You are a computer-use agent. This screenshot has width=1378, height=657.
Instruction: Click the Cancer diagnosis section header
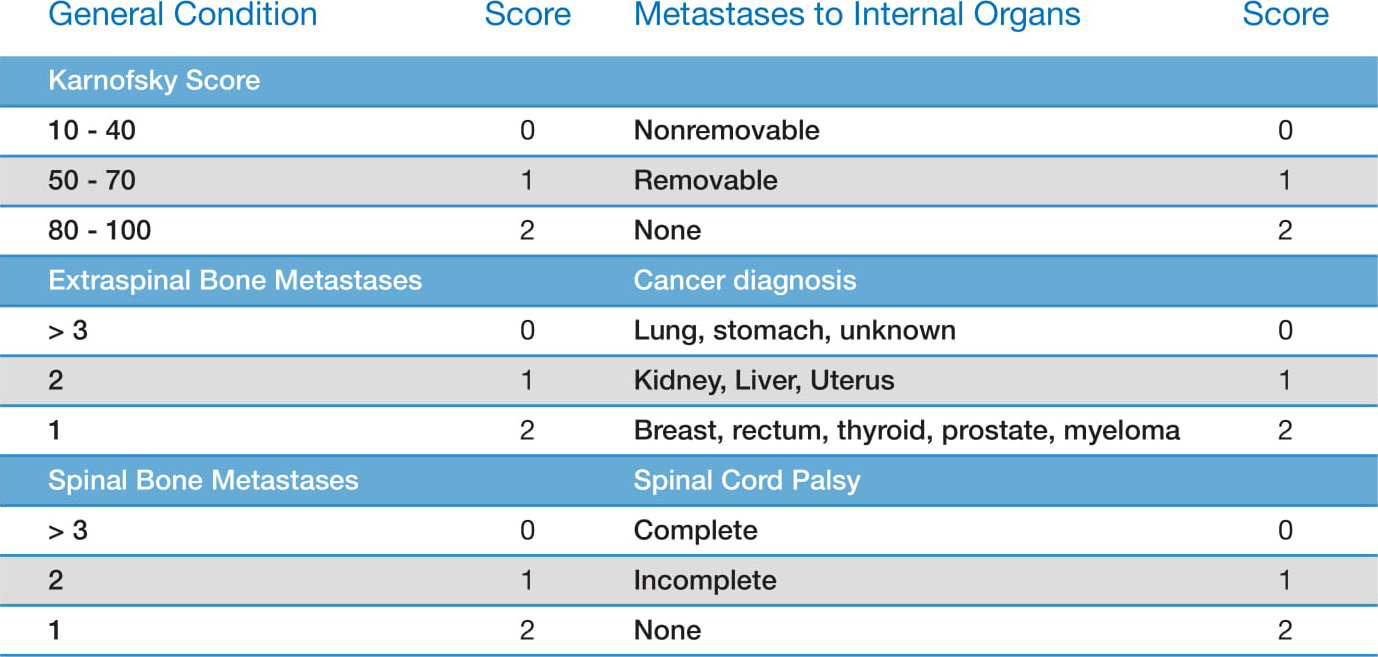[x=745, y=280]
